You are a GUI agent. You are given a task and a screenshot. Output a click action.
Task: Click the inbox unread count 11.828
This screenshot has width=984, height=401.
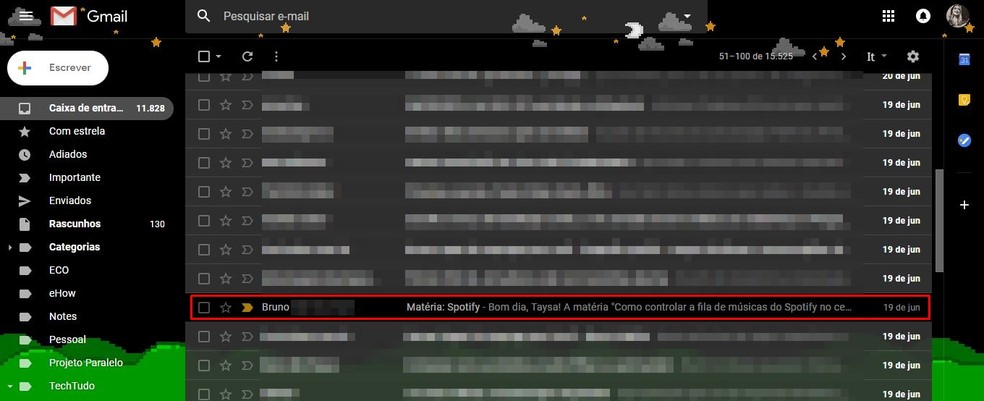151,108
